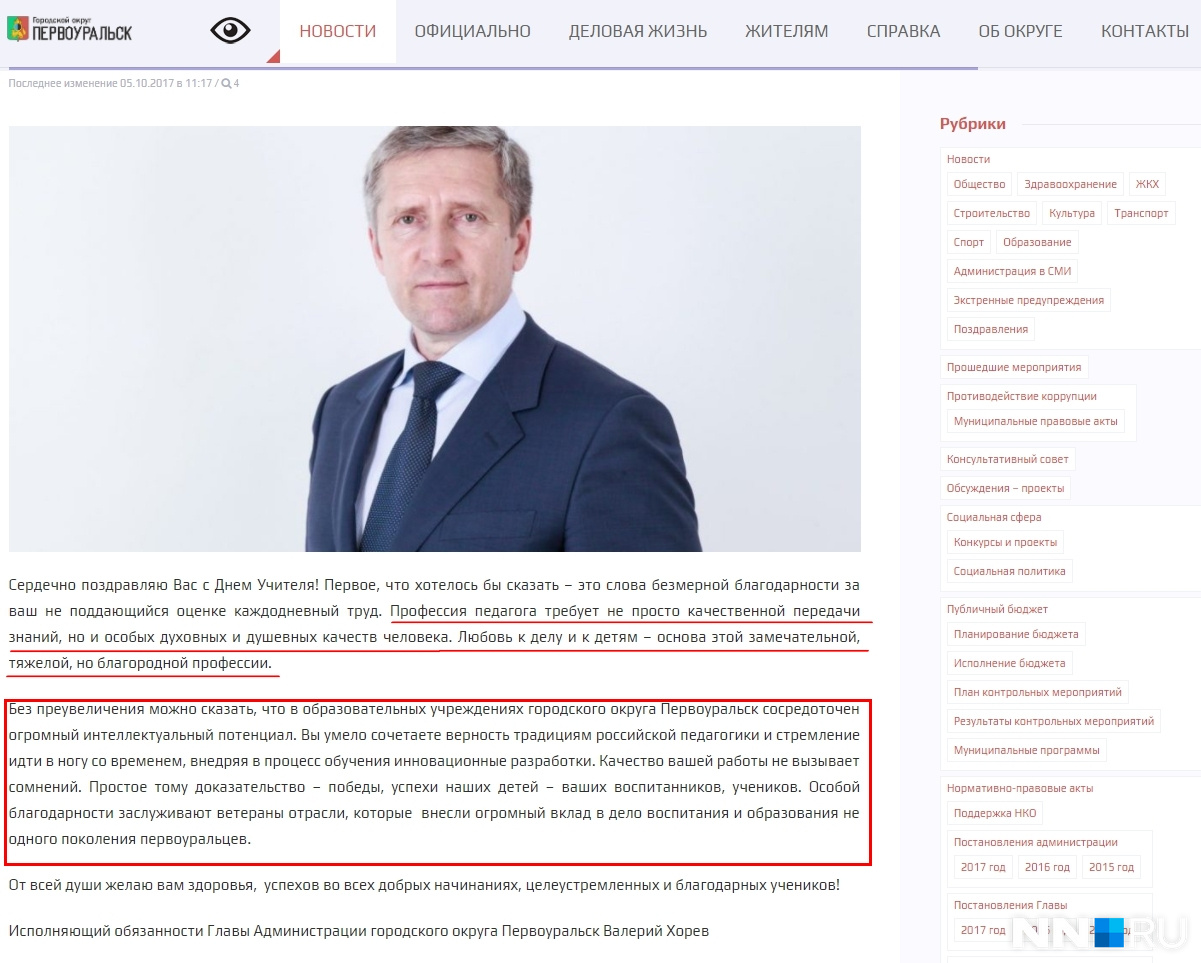1201x963 pixels.
Task: Select the Здравоохранение rubric tag
Action: [1070, 184]
